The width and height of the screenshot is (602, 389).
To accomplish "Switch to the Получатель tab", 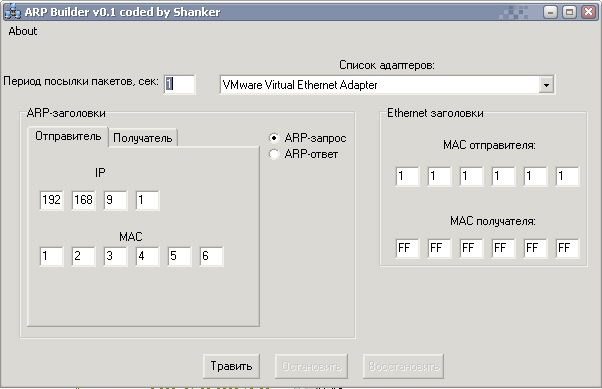I will click(x=143, y=138).
